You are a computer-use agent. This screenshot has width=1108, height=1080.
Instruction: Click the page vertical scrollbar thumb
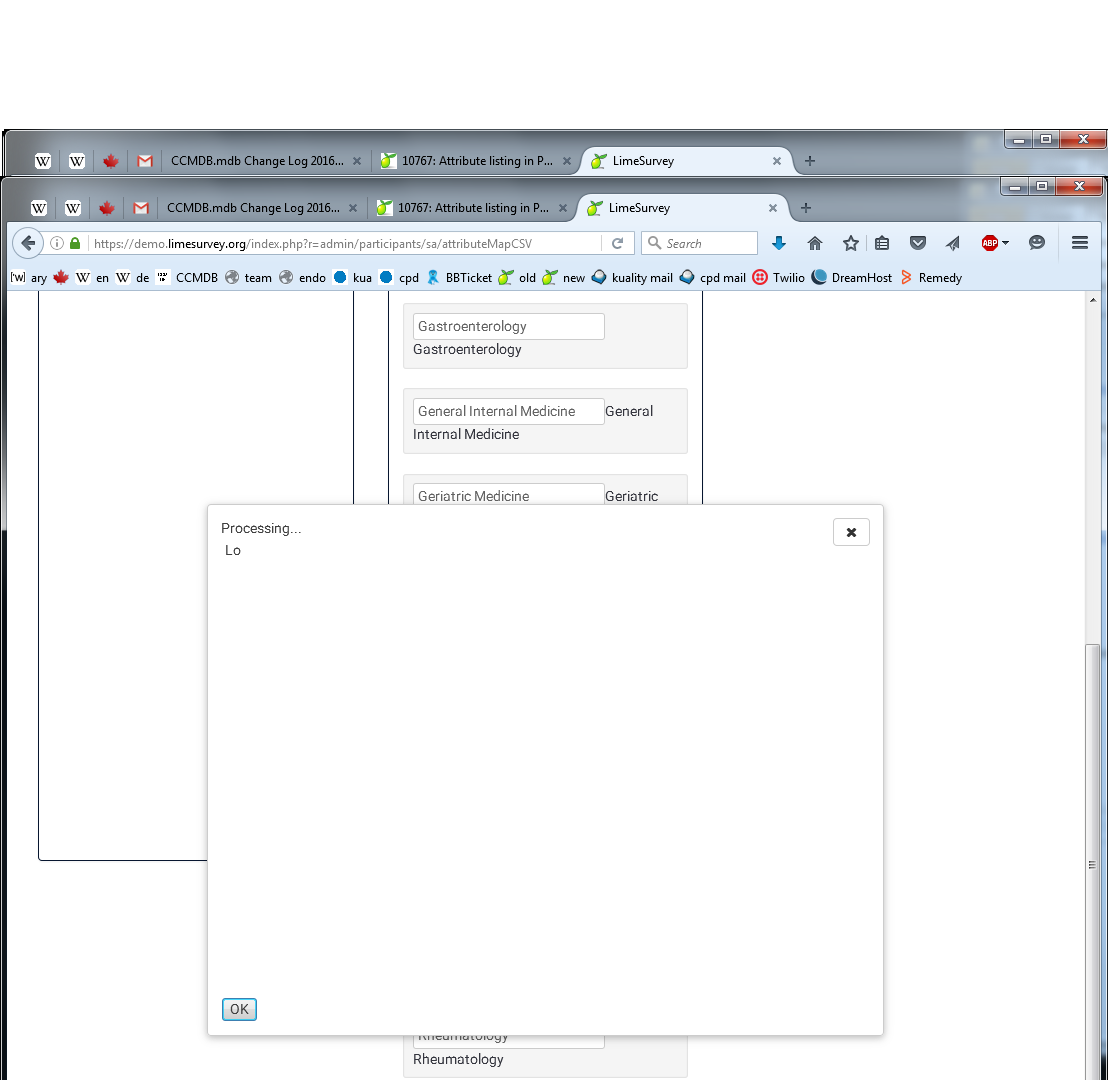tap(1092, 862)
